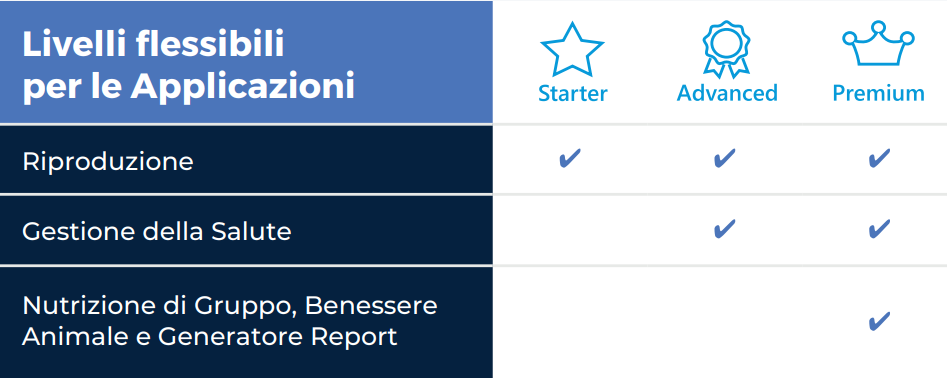Image resolution: width=947 pixels, height=378 pixels.
Task: Click the Premium checkmark in Nutrizione row
Action: 879,321
